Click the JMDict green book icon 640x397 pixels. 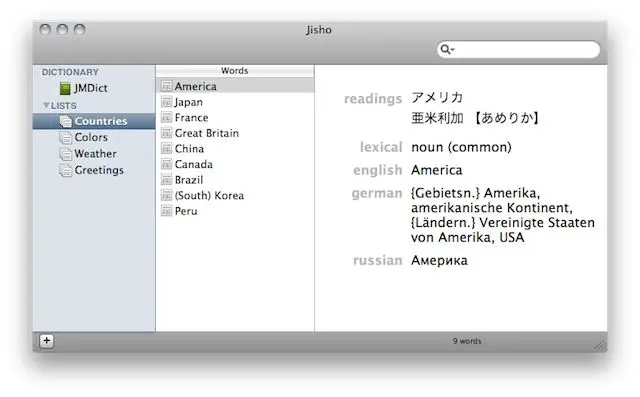click(65, 88)
